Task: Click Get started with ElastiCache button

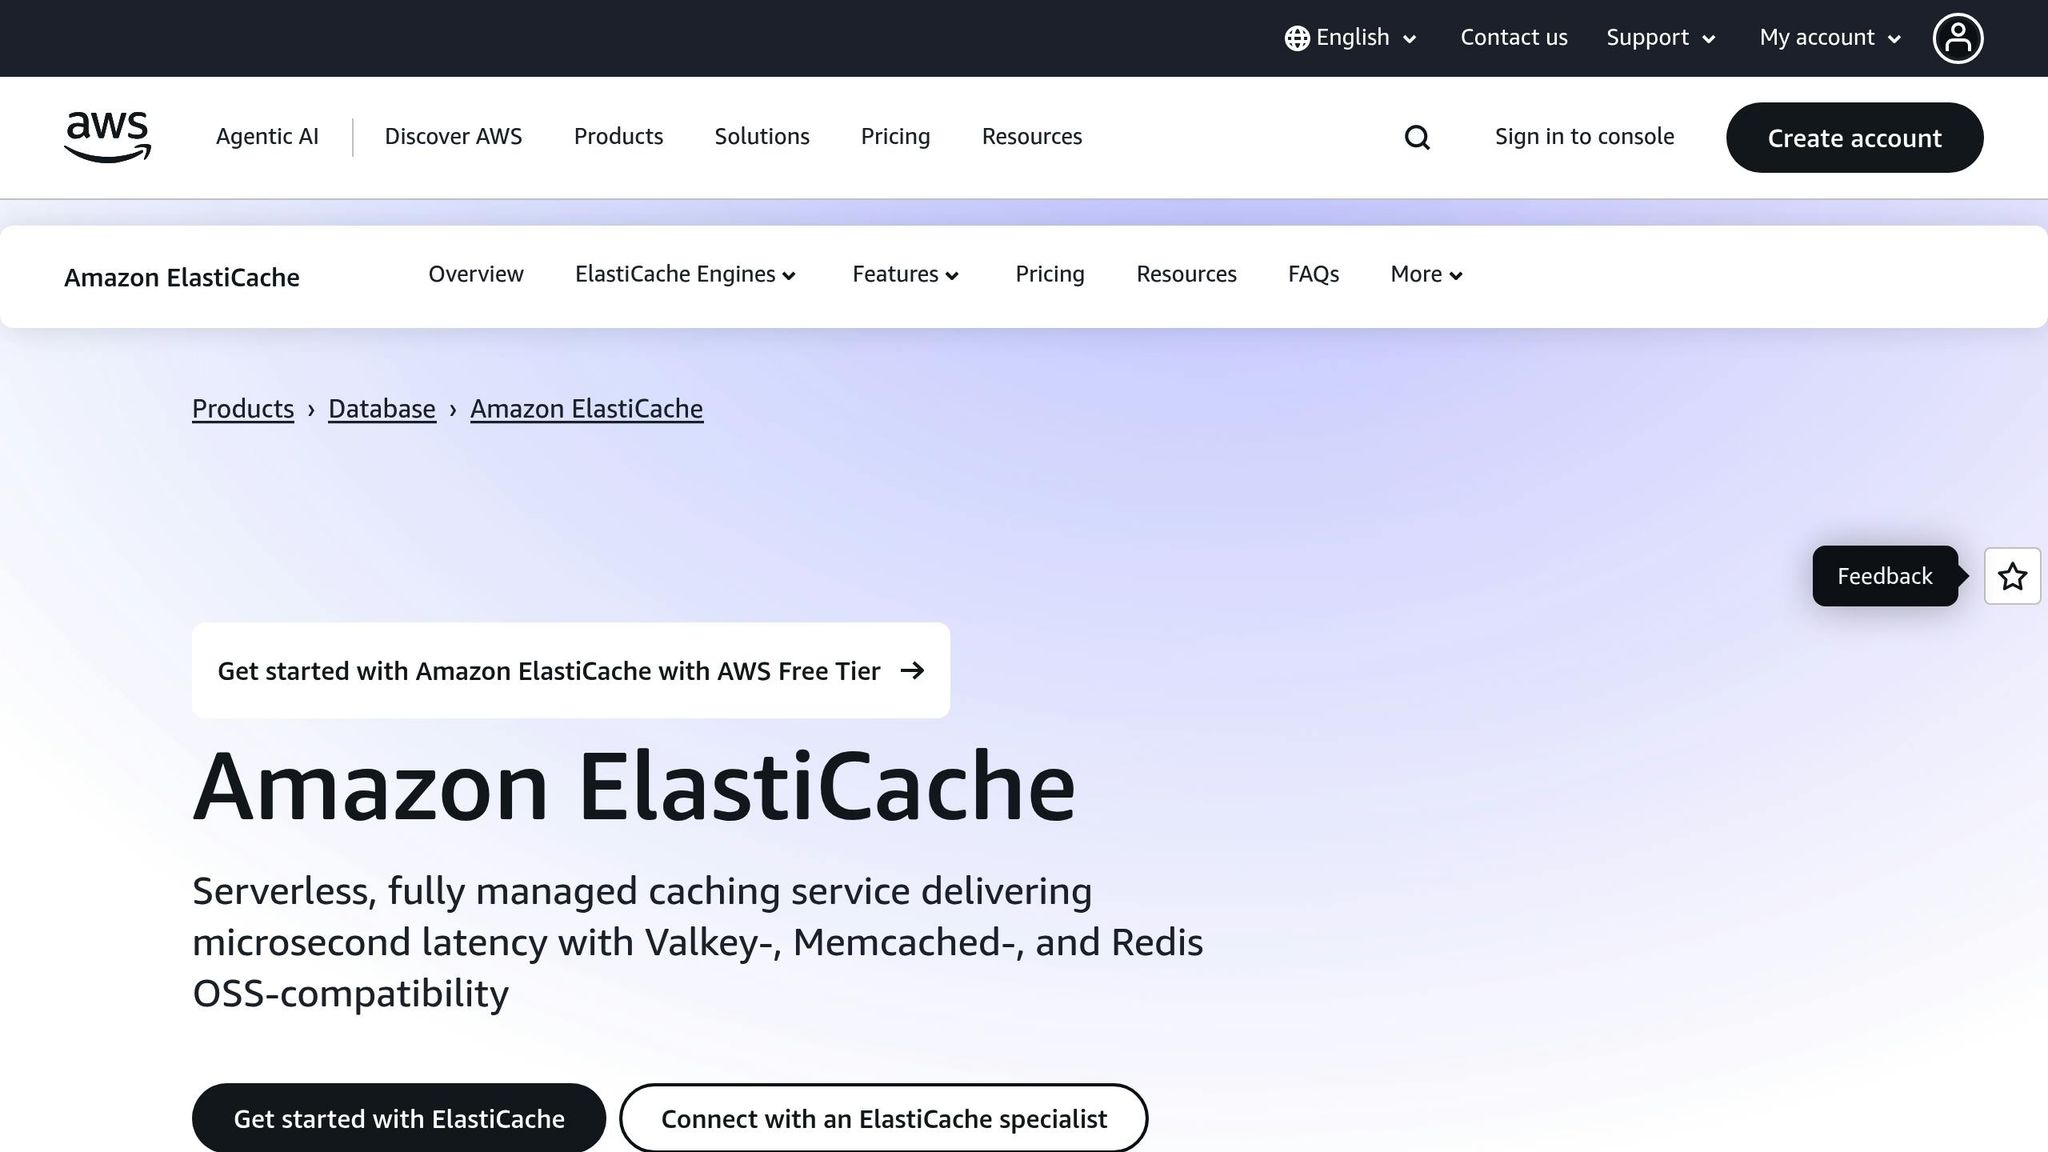Action: (399, 1118)
